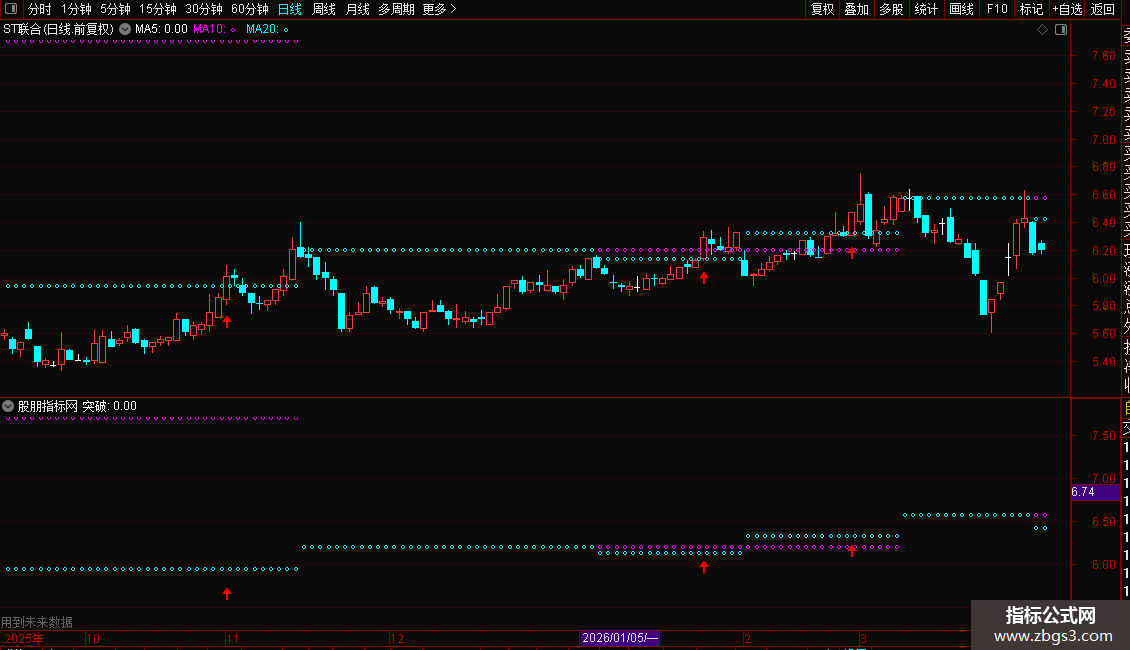Screen dimensions: 1130x650
Task: Click the MA5 value label
Action: point(161,29)
